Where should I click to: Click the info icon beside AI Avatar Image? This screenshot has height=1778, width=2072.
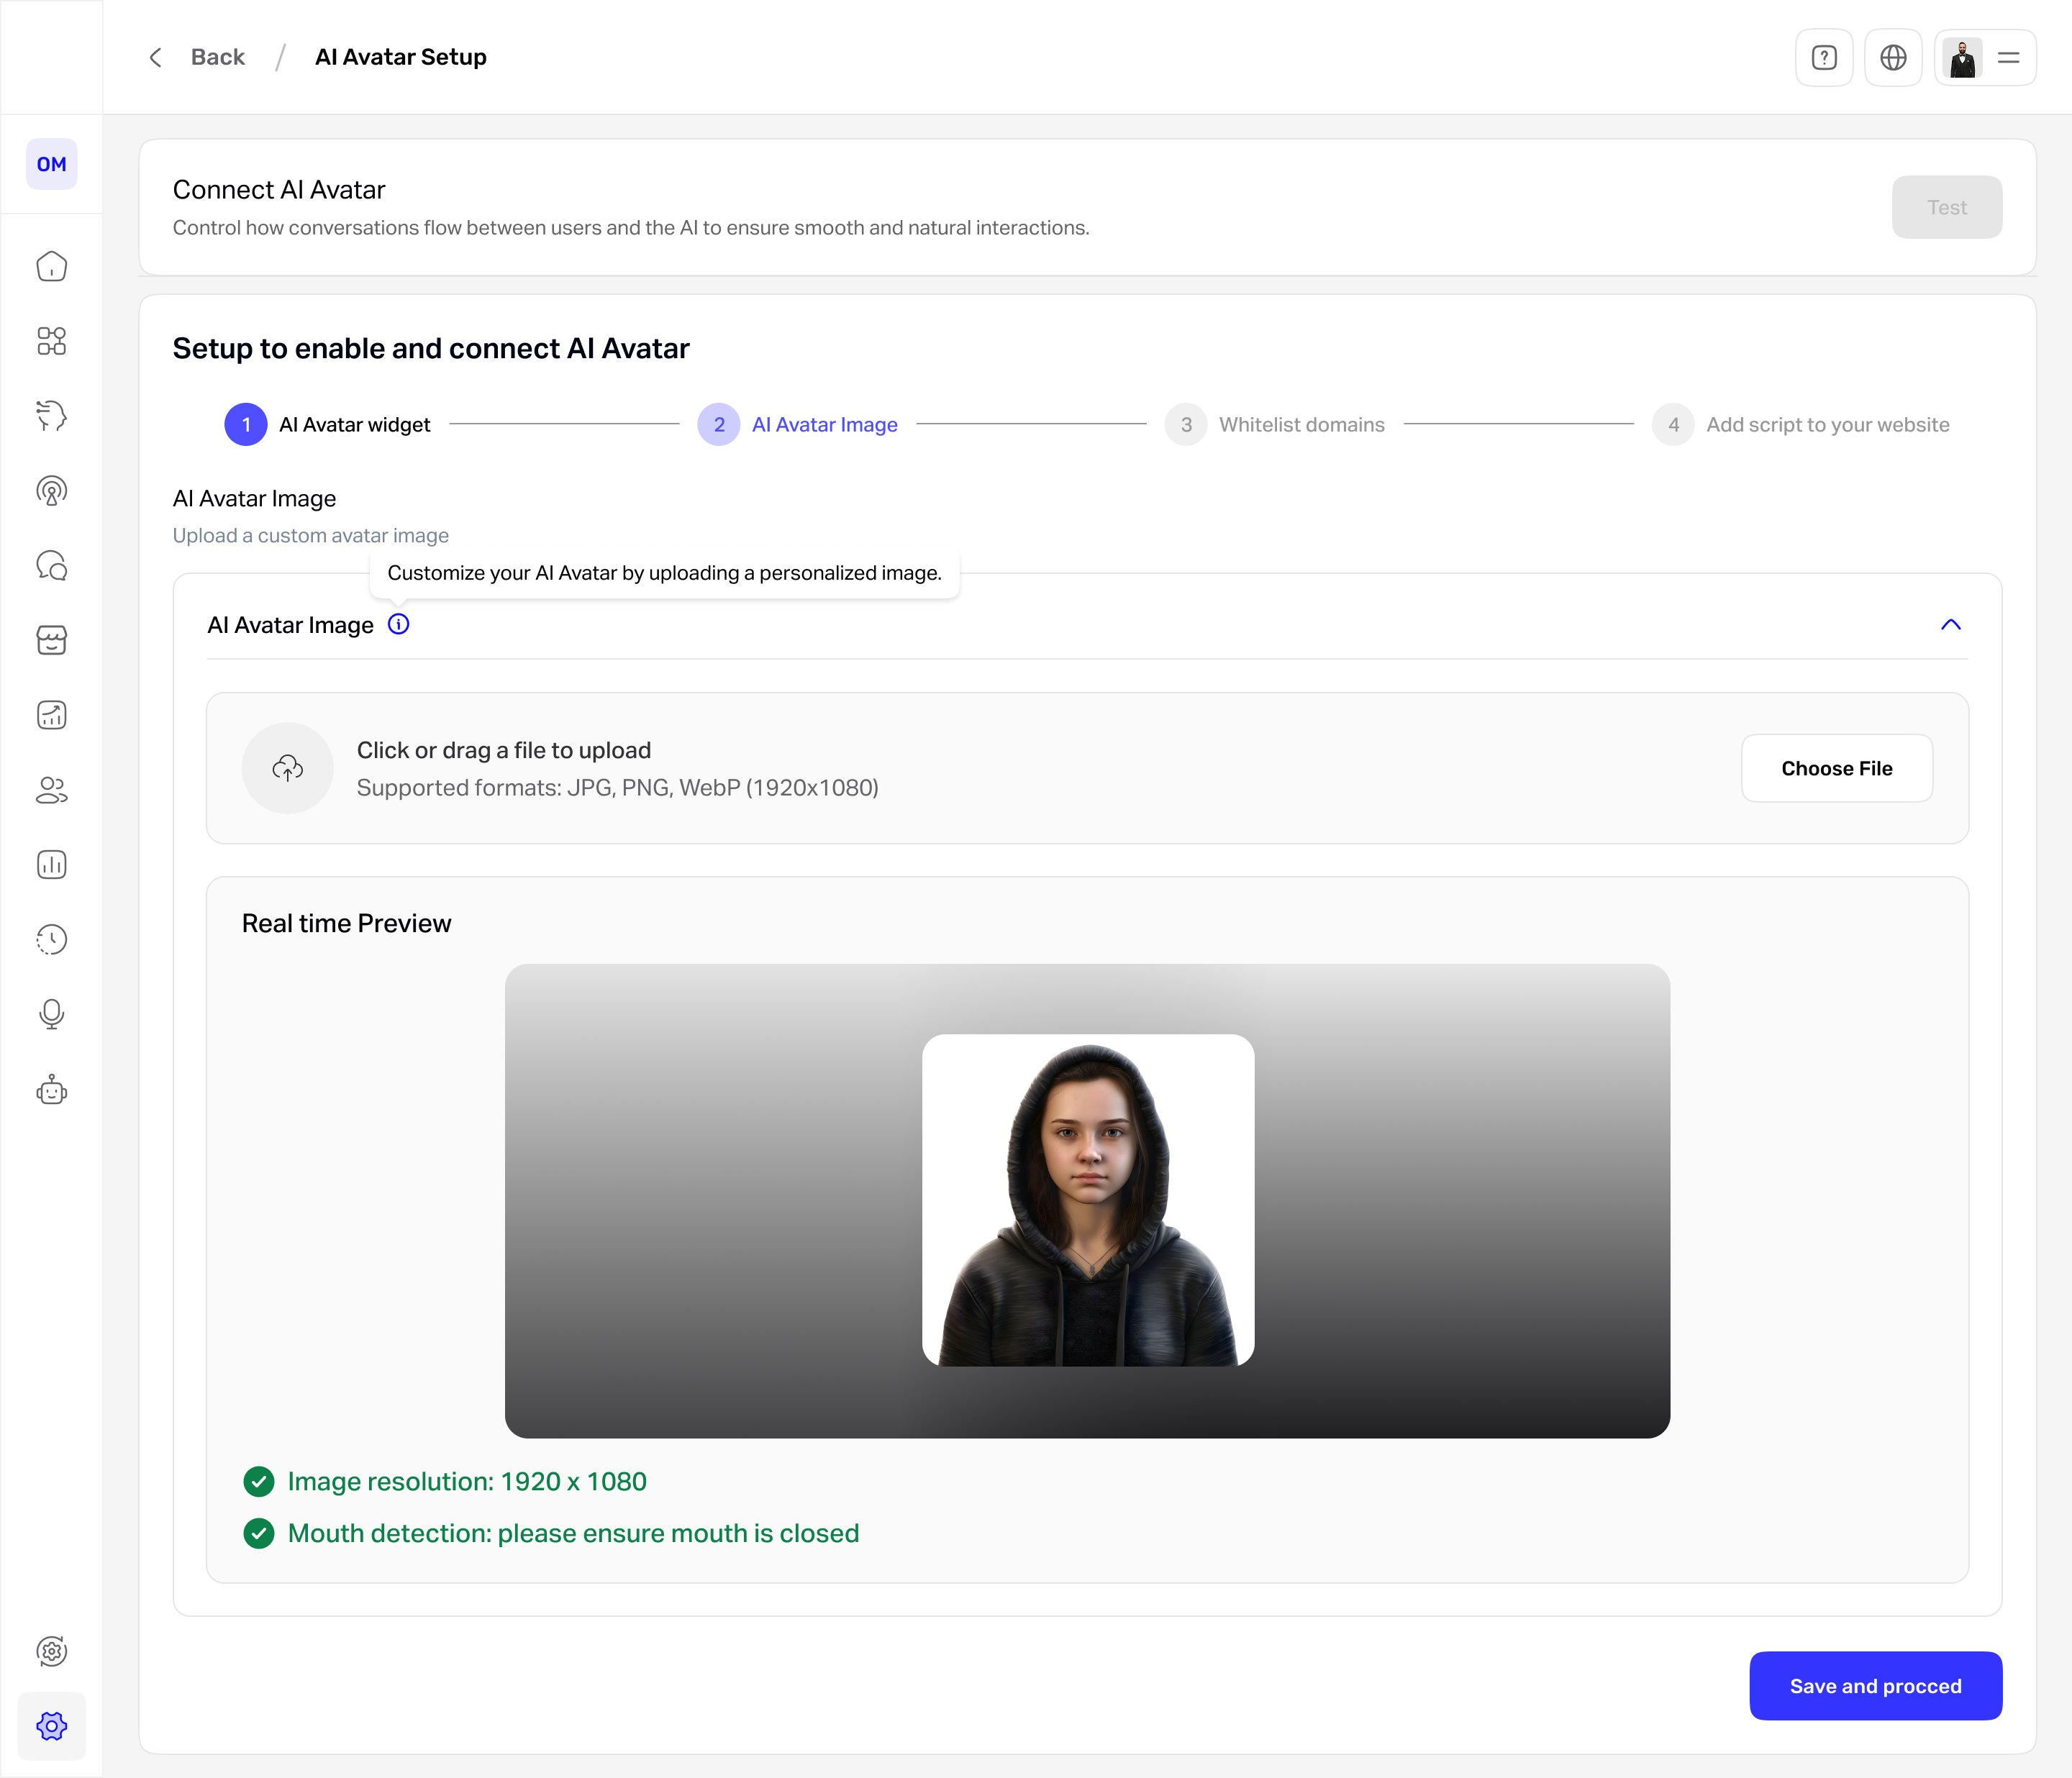[399, 625]
